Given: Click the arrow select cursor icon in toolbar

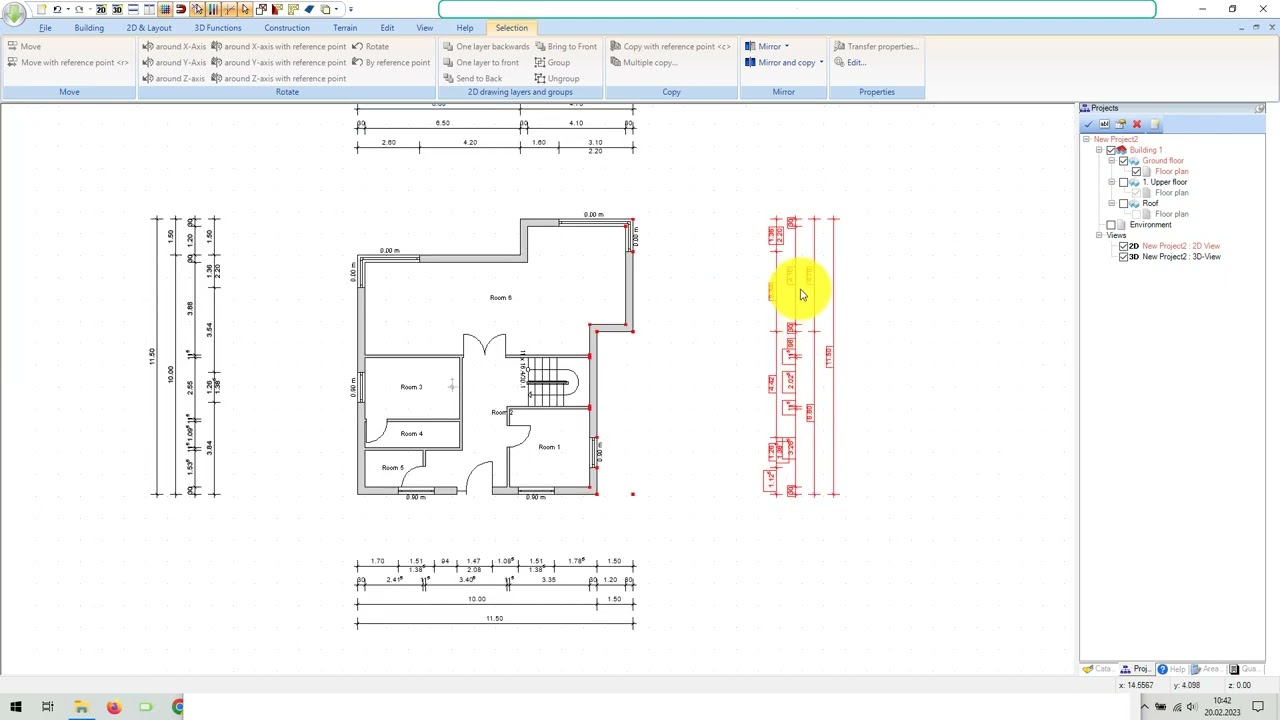Looking at the screenshot, I should 245,9.
